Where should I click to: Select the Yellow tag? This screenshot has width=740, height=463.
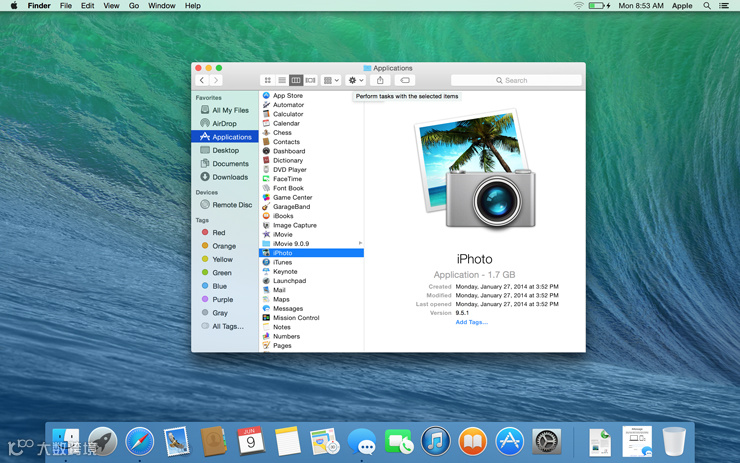pyautogui.click(x=225, y=259)
